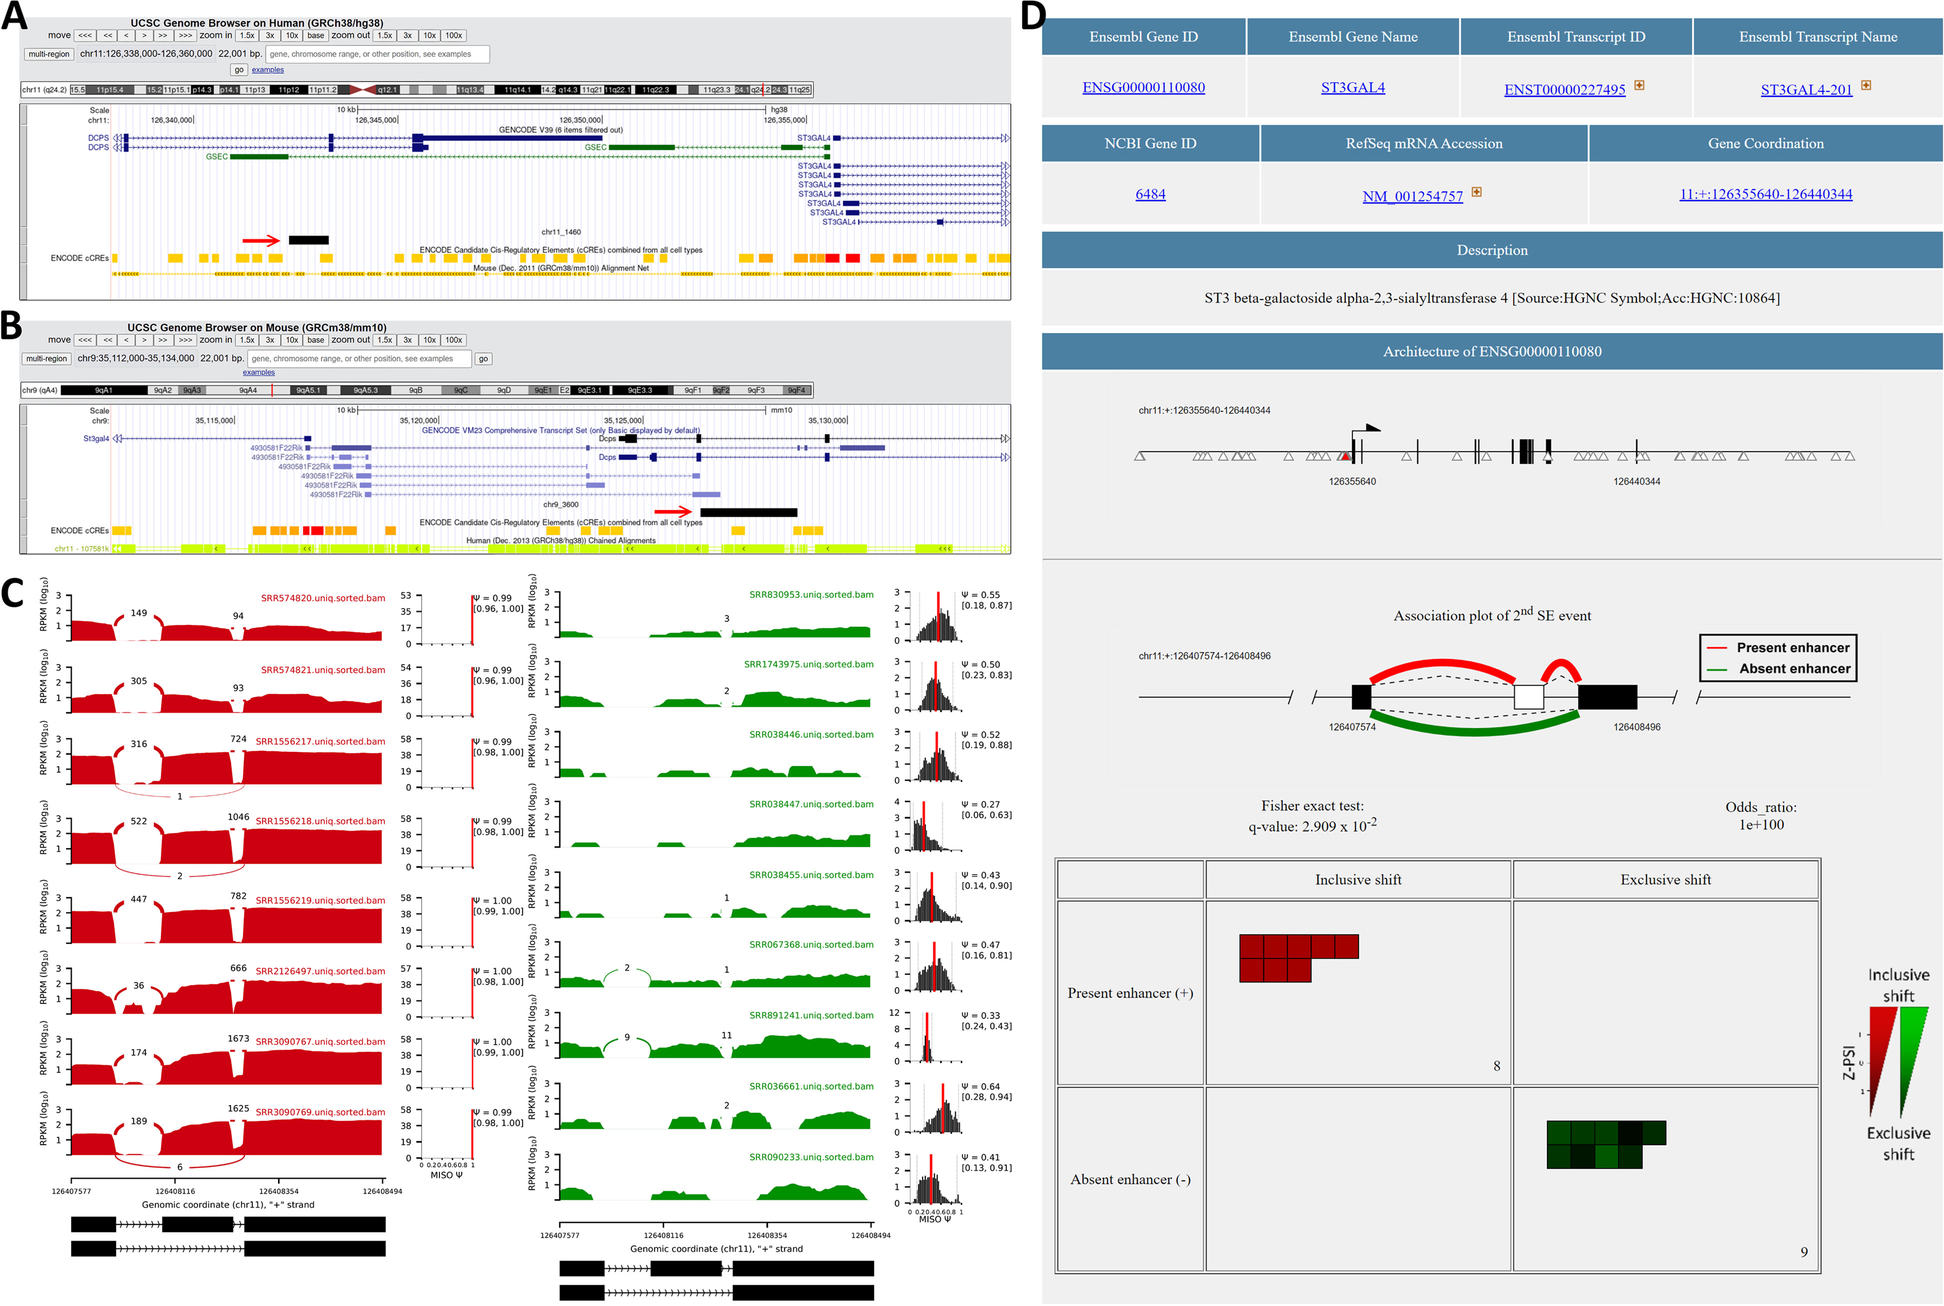The width and height of the screenshot is (1944, 1306).
Task: Click the red 'Present enhancer' heatmap cells
Action: tap(1298, 958)
